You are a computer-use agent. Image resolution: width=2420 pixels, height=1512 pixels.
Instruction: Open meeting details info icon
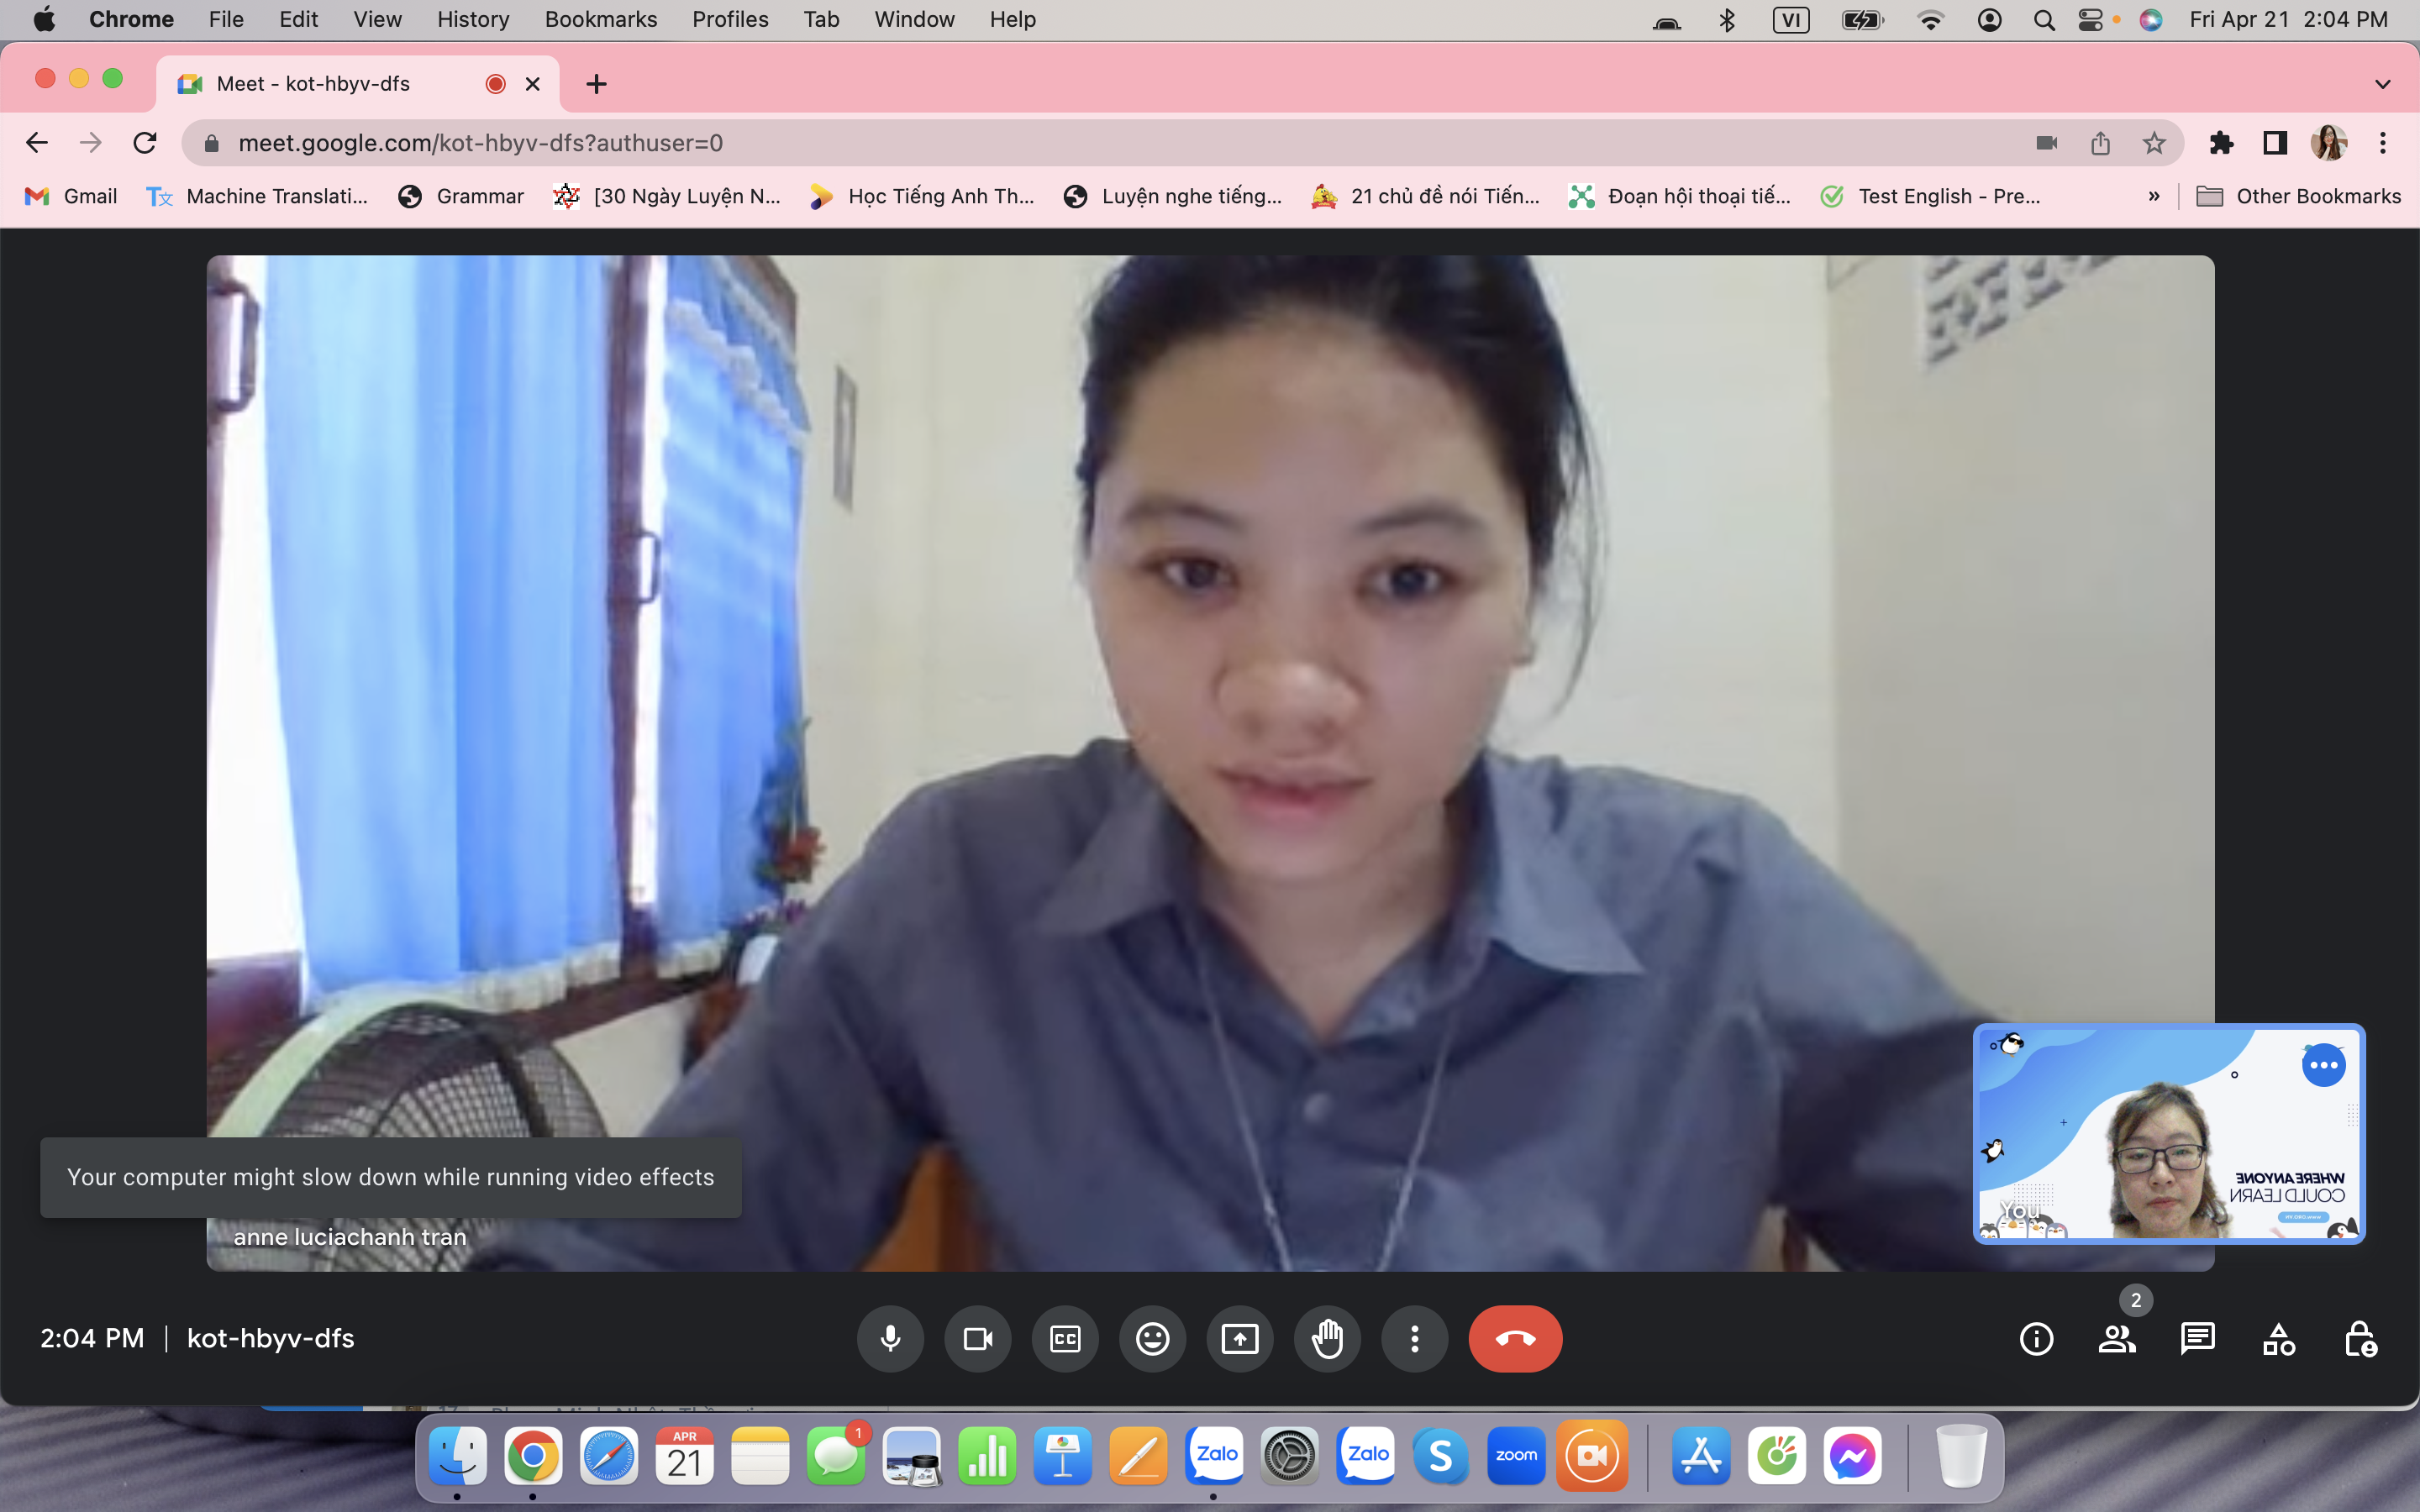2036,1339
